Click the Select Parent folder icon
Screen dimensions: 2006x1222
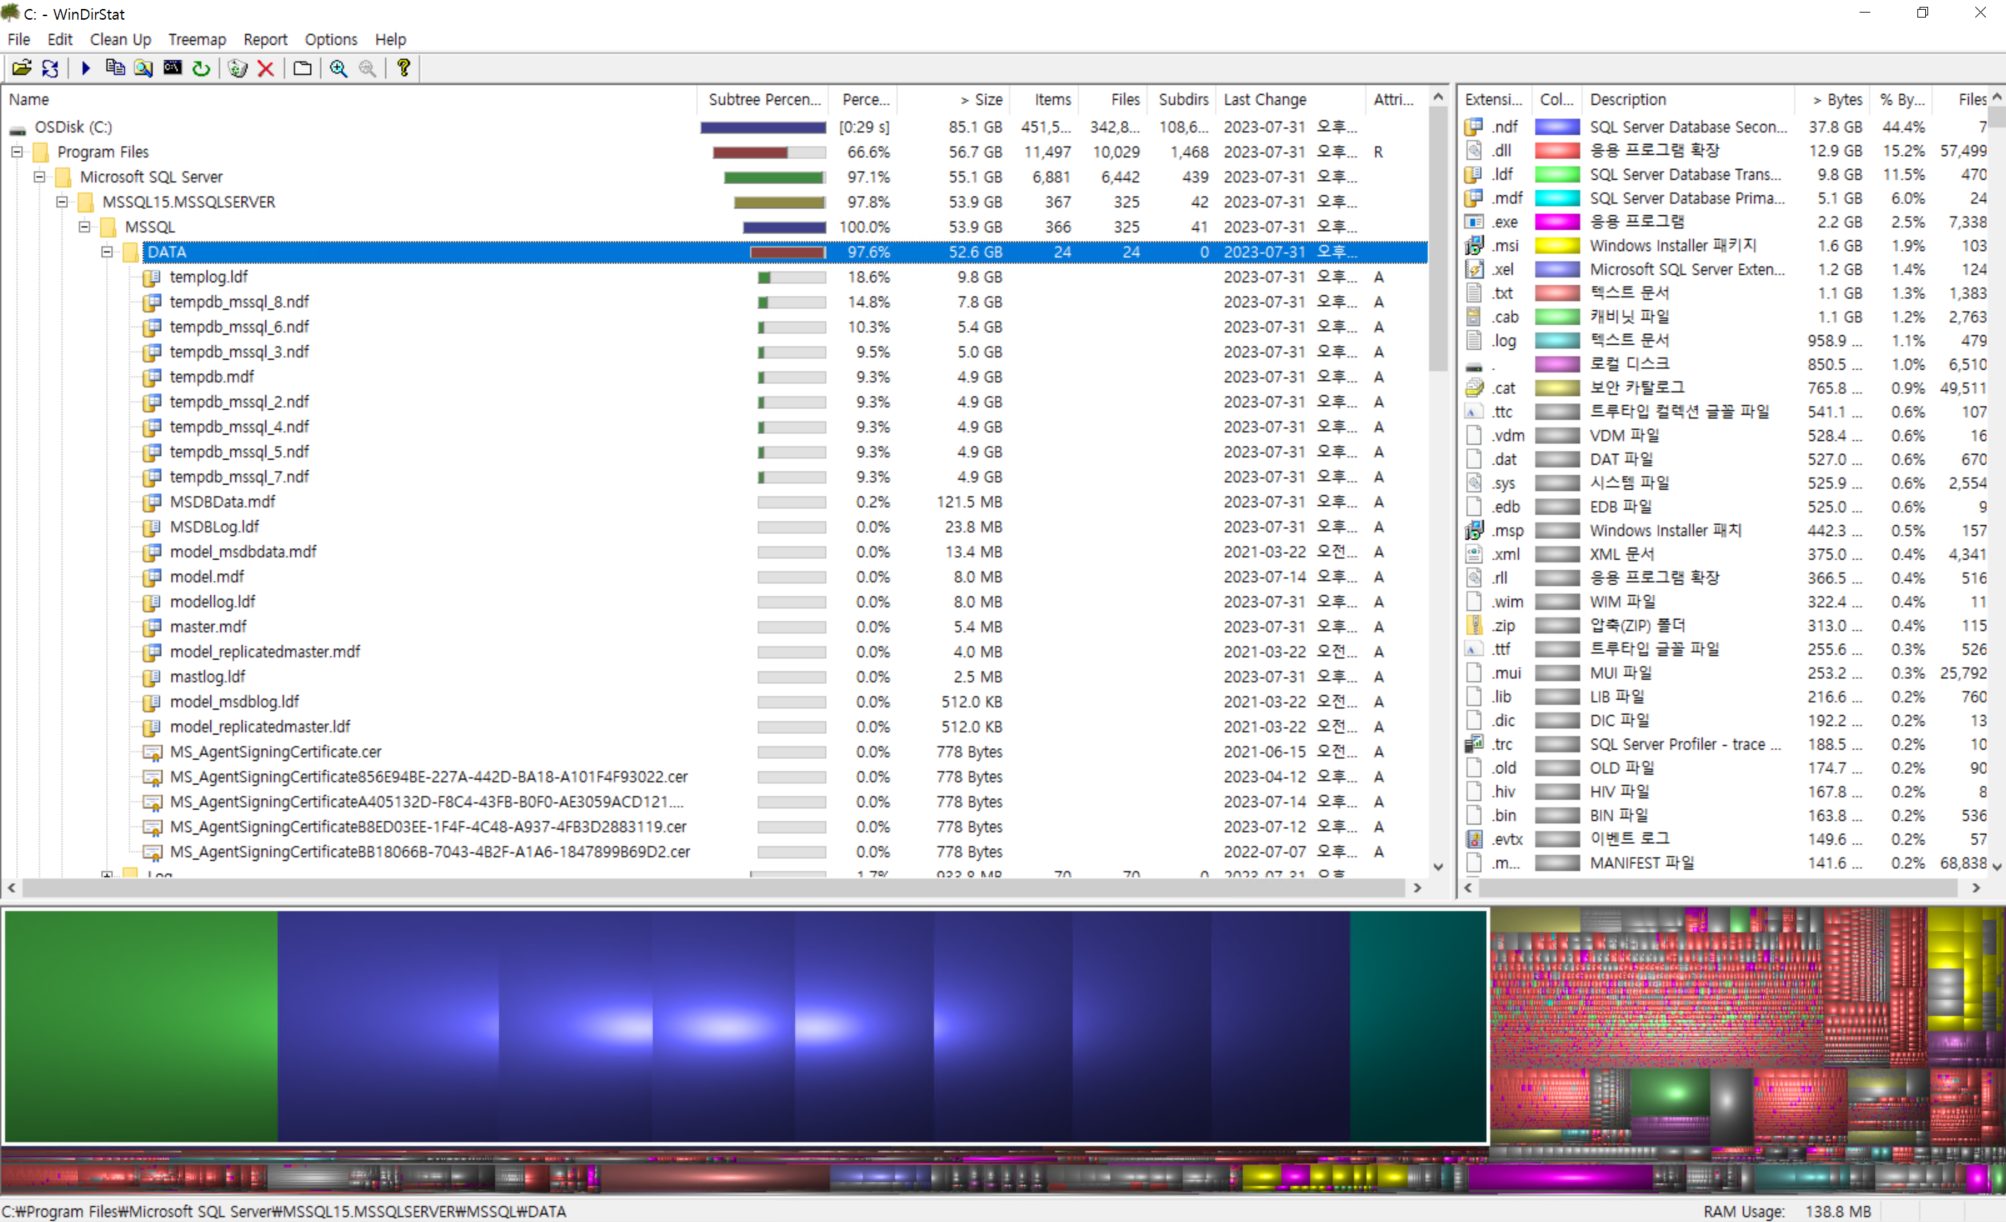click(x=302, y=68)
